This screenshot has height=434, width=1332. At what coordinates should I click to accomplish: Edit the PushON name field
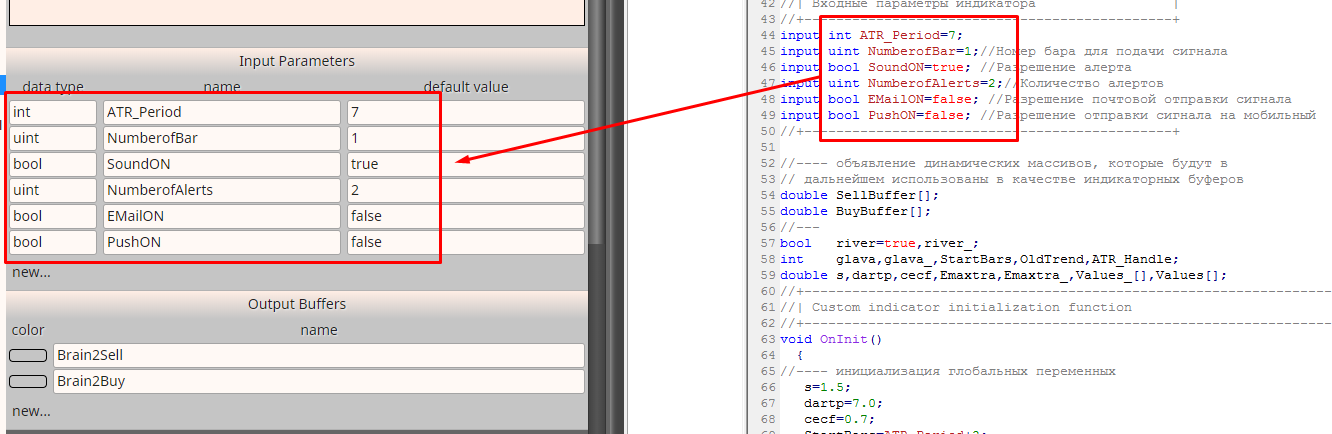[222, 242]
